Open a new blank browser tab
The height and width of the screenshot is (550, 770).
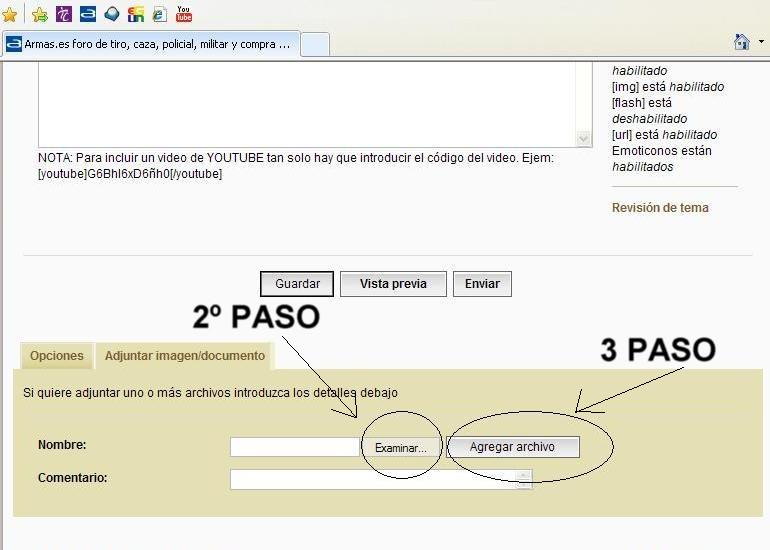coord(315,44)
